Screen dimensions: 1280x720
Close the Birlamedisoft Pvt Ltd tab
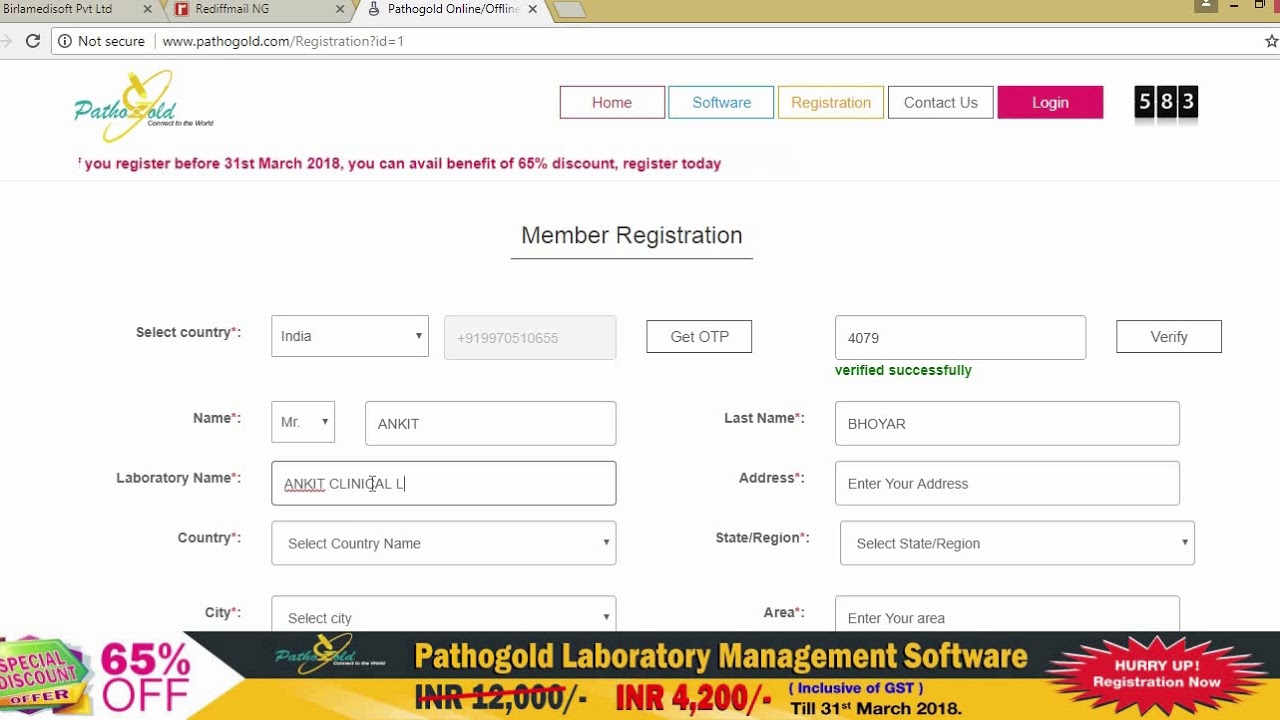(148, 9)
